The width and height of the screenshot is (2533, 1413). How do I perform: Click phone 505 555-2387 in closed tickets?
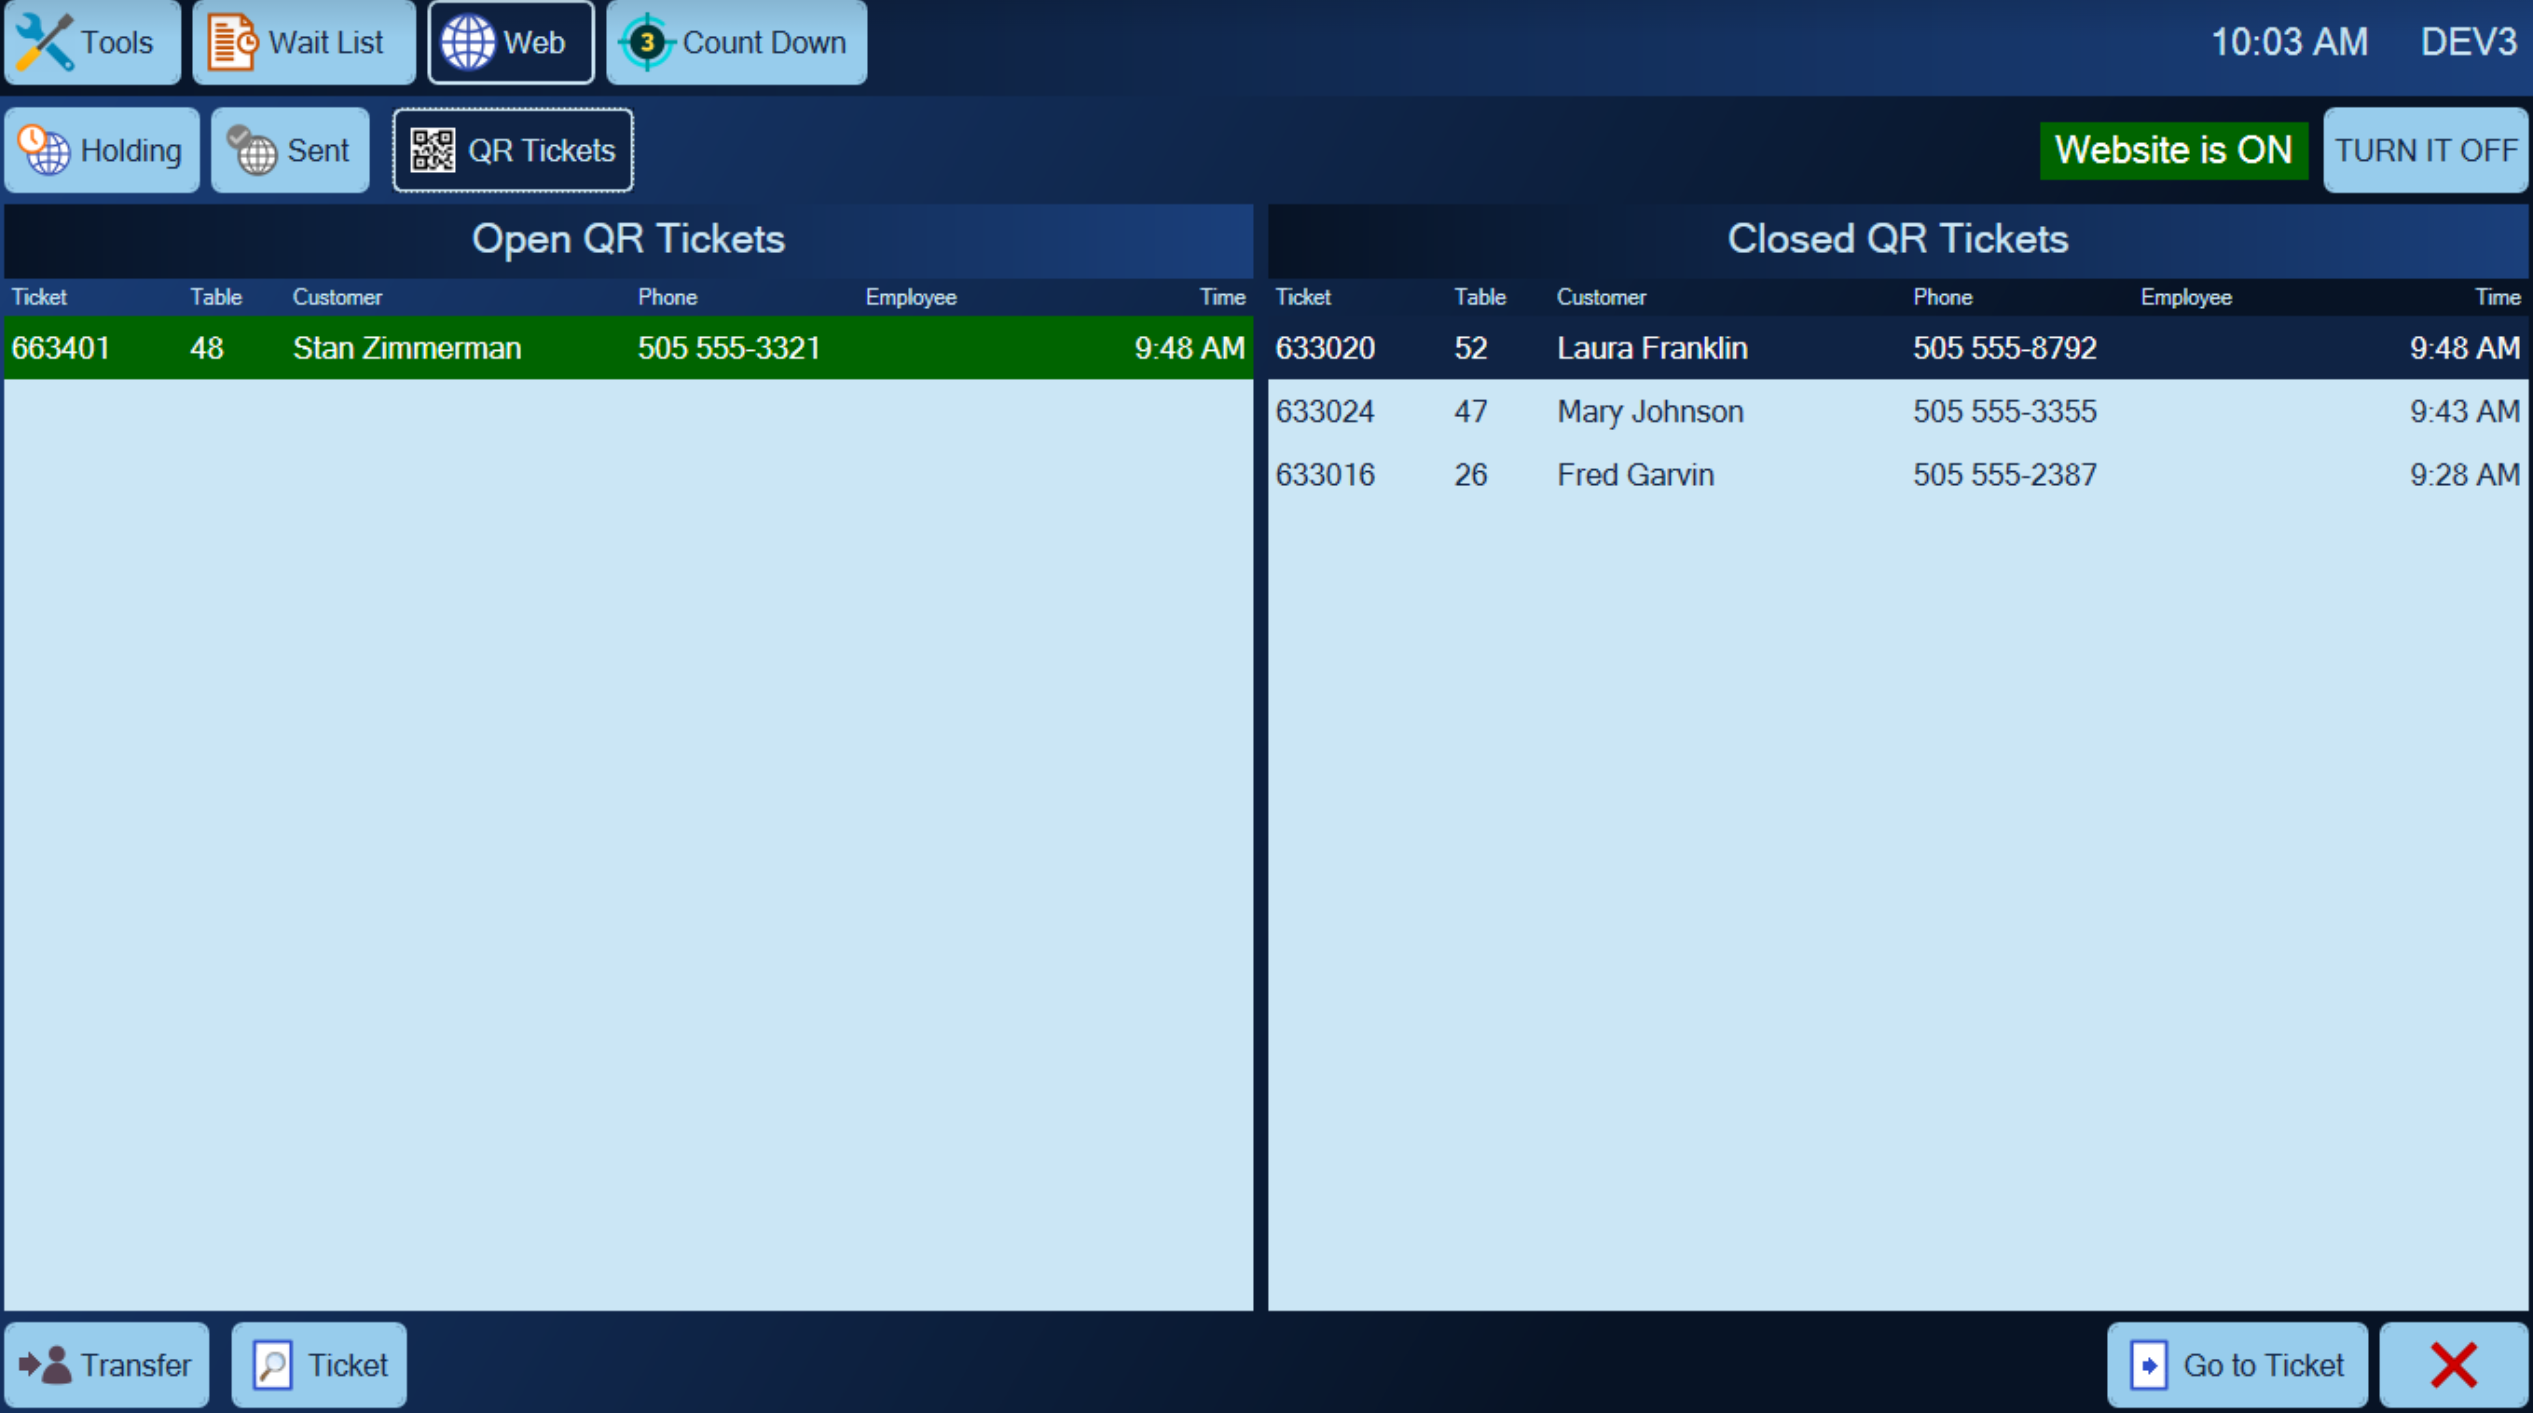click(x=2004, y=474)
